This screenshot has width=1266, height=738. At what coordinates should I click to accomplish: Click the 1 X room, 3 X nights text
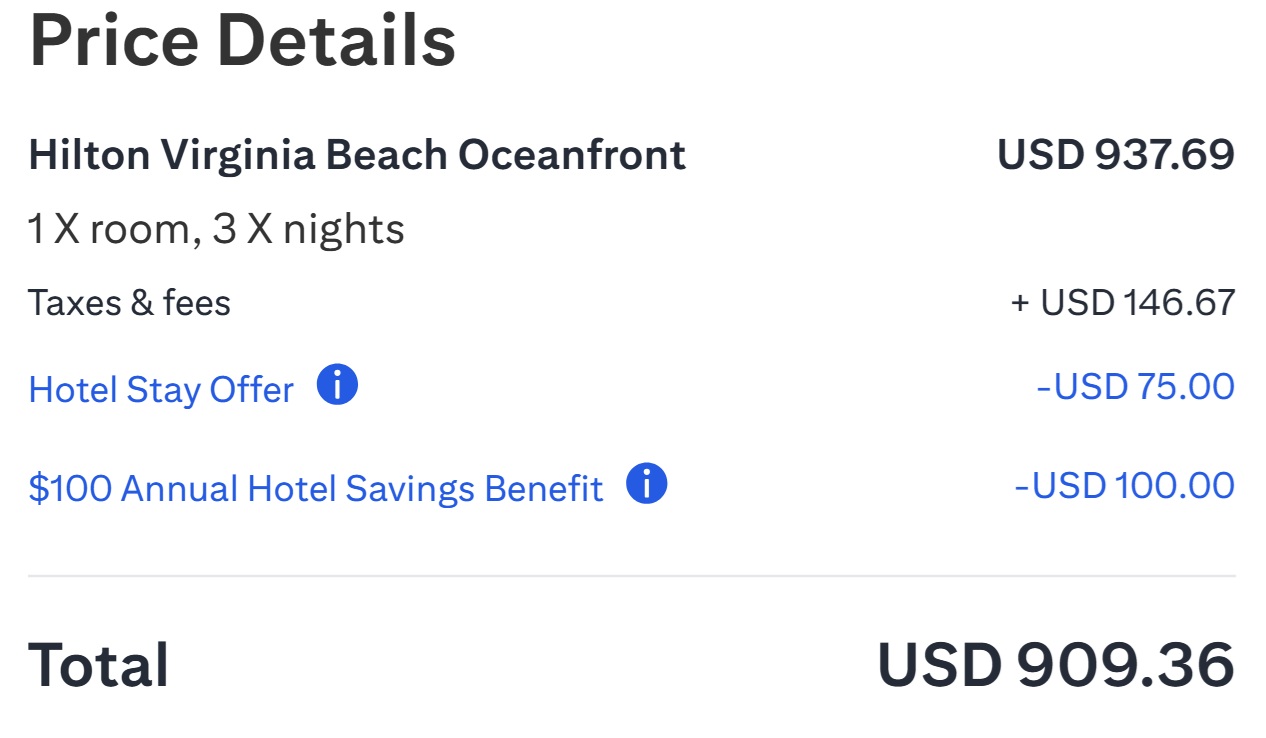[217, 228]
